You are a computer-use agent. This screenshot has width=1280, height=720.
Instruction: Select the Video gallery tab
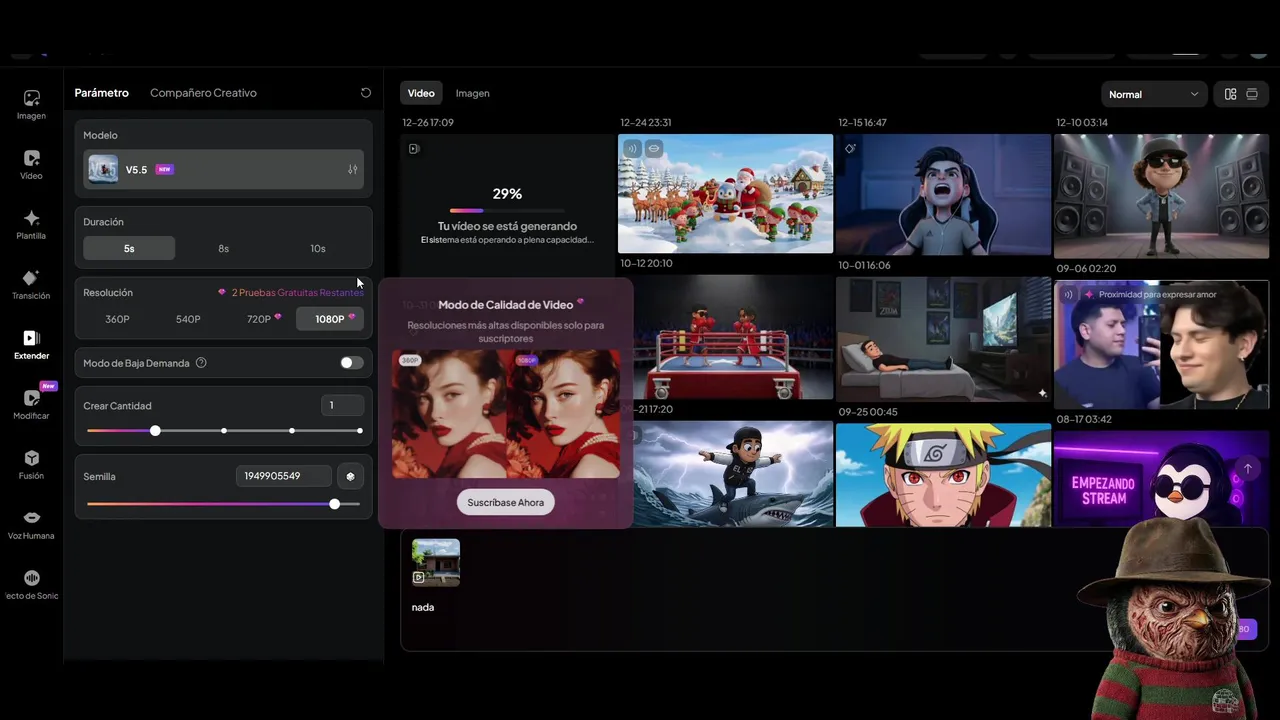(421, 93)
